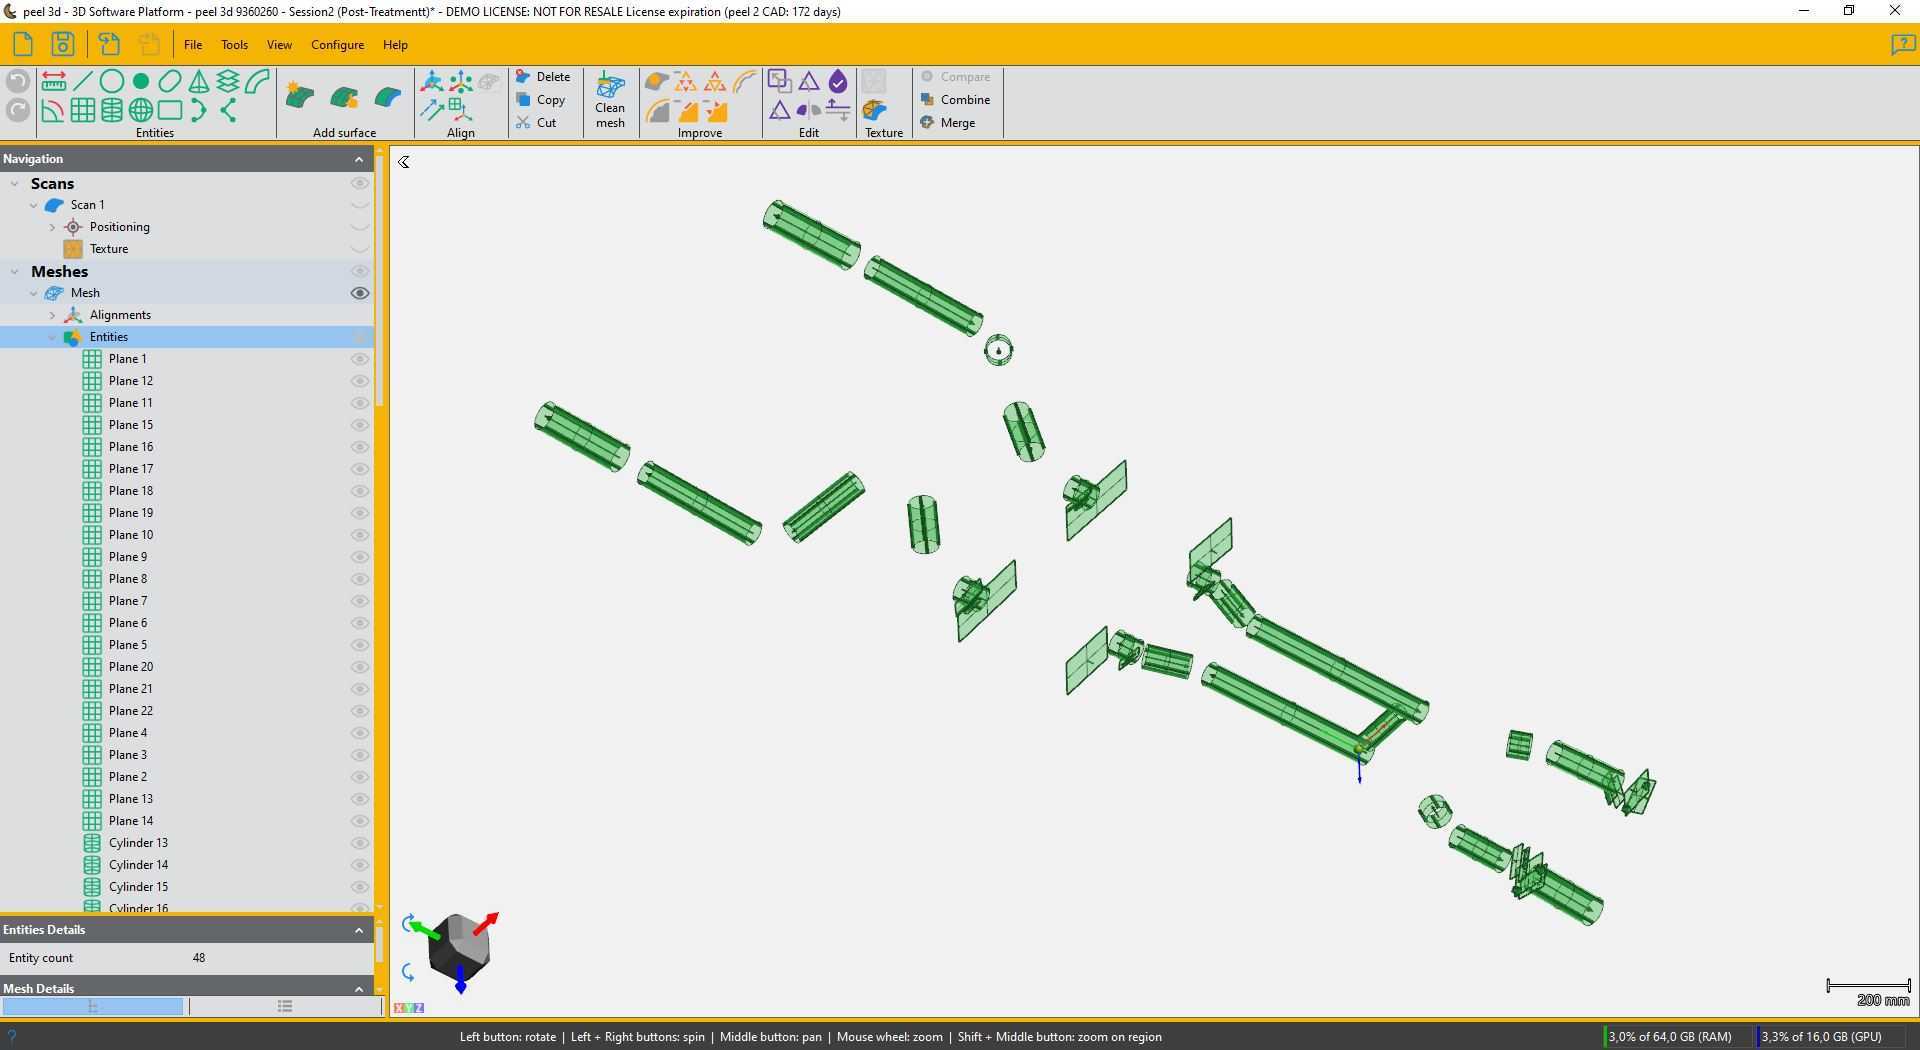Viewport: 1920px width, 1050px height.
Task: Select the cone entity tool
Action: point(199,81)
